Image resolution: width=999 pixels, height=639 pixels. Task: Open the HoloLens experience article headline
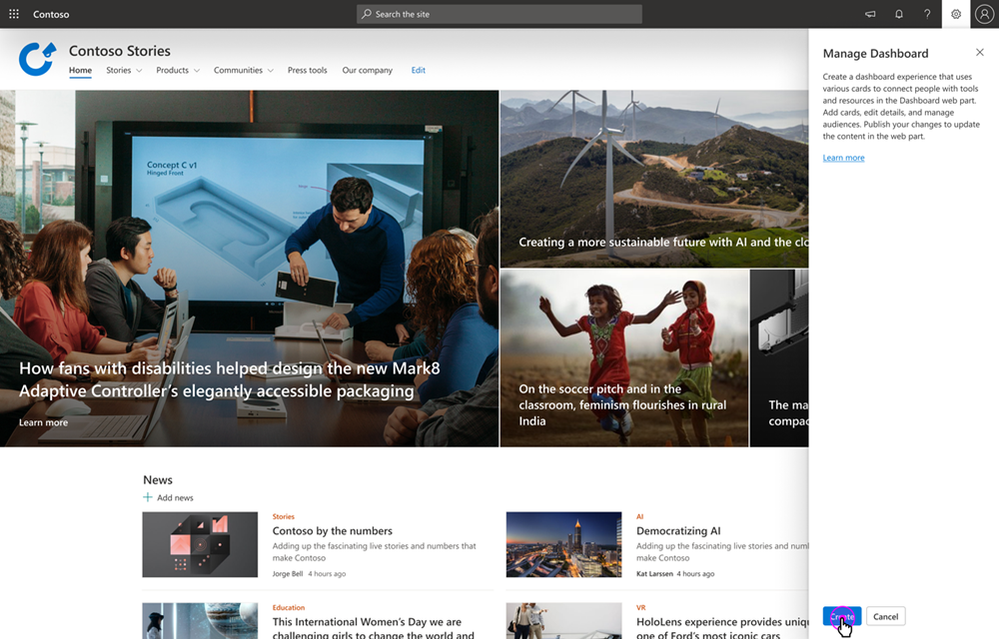722,627
